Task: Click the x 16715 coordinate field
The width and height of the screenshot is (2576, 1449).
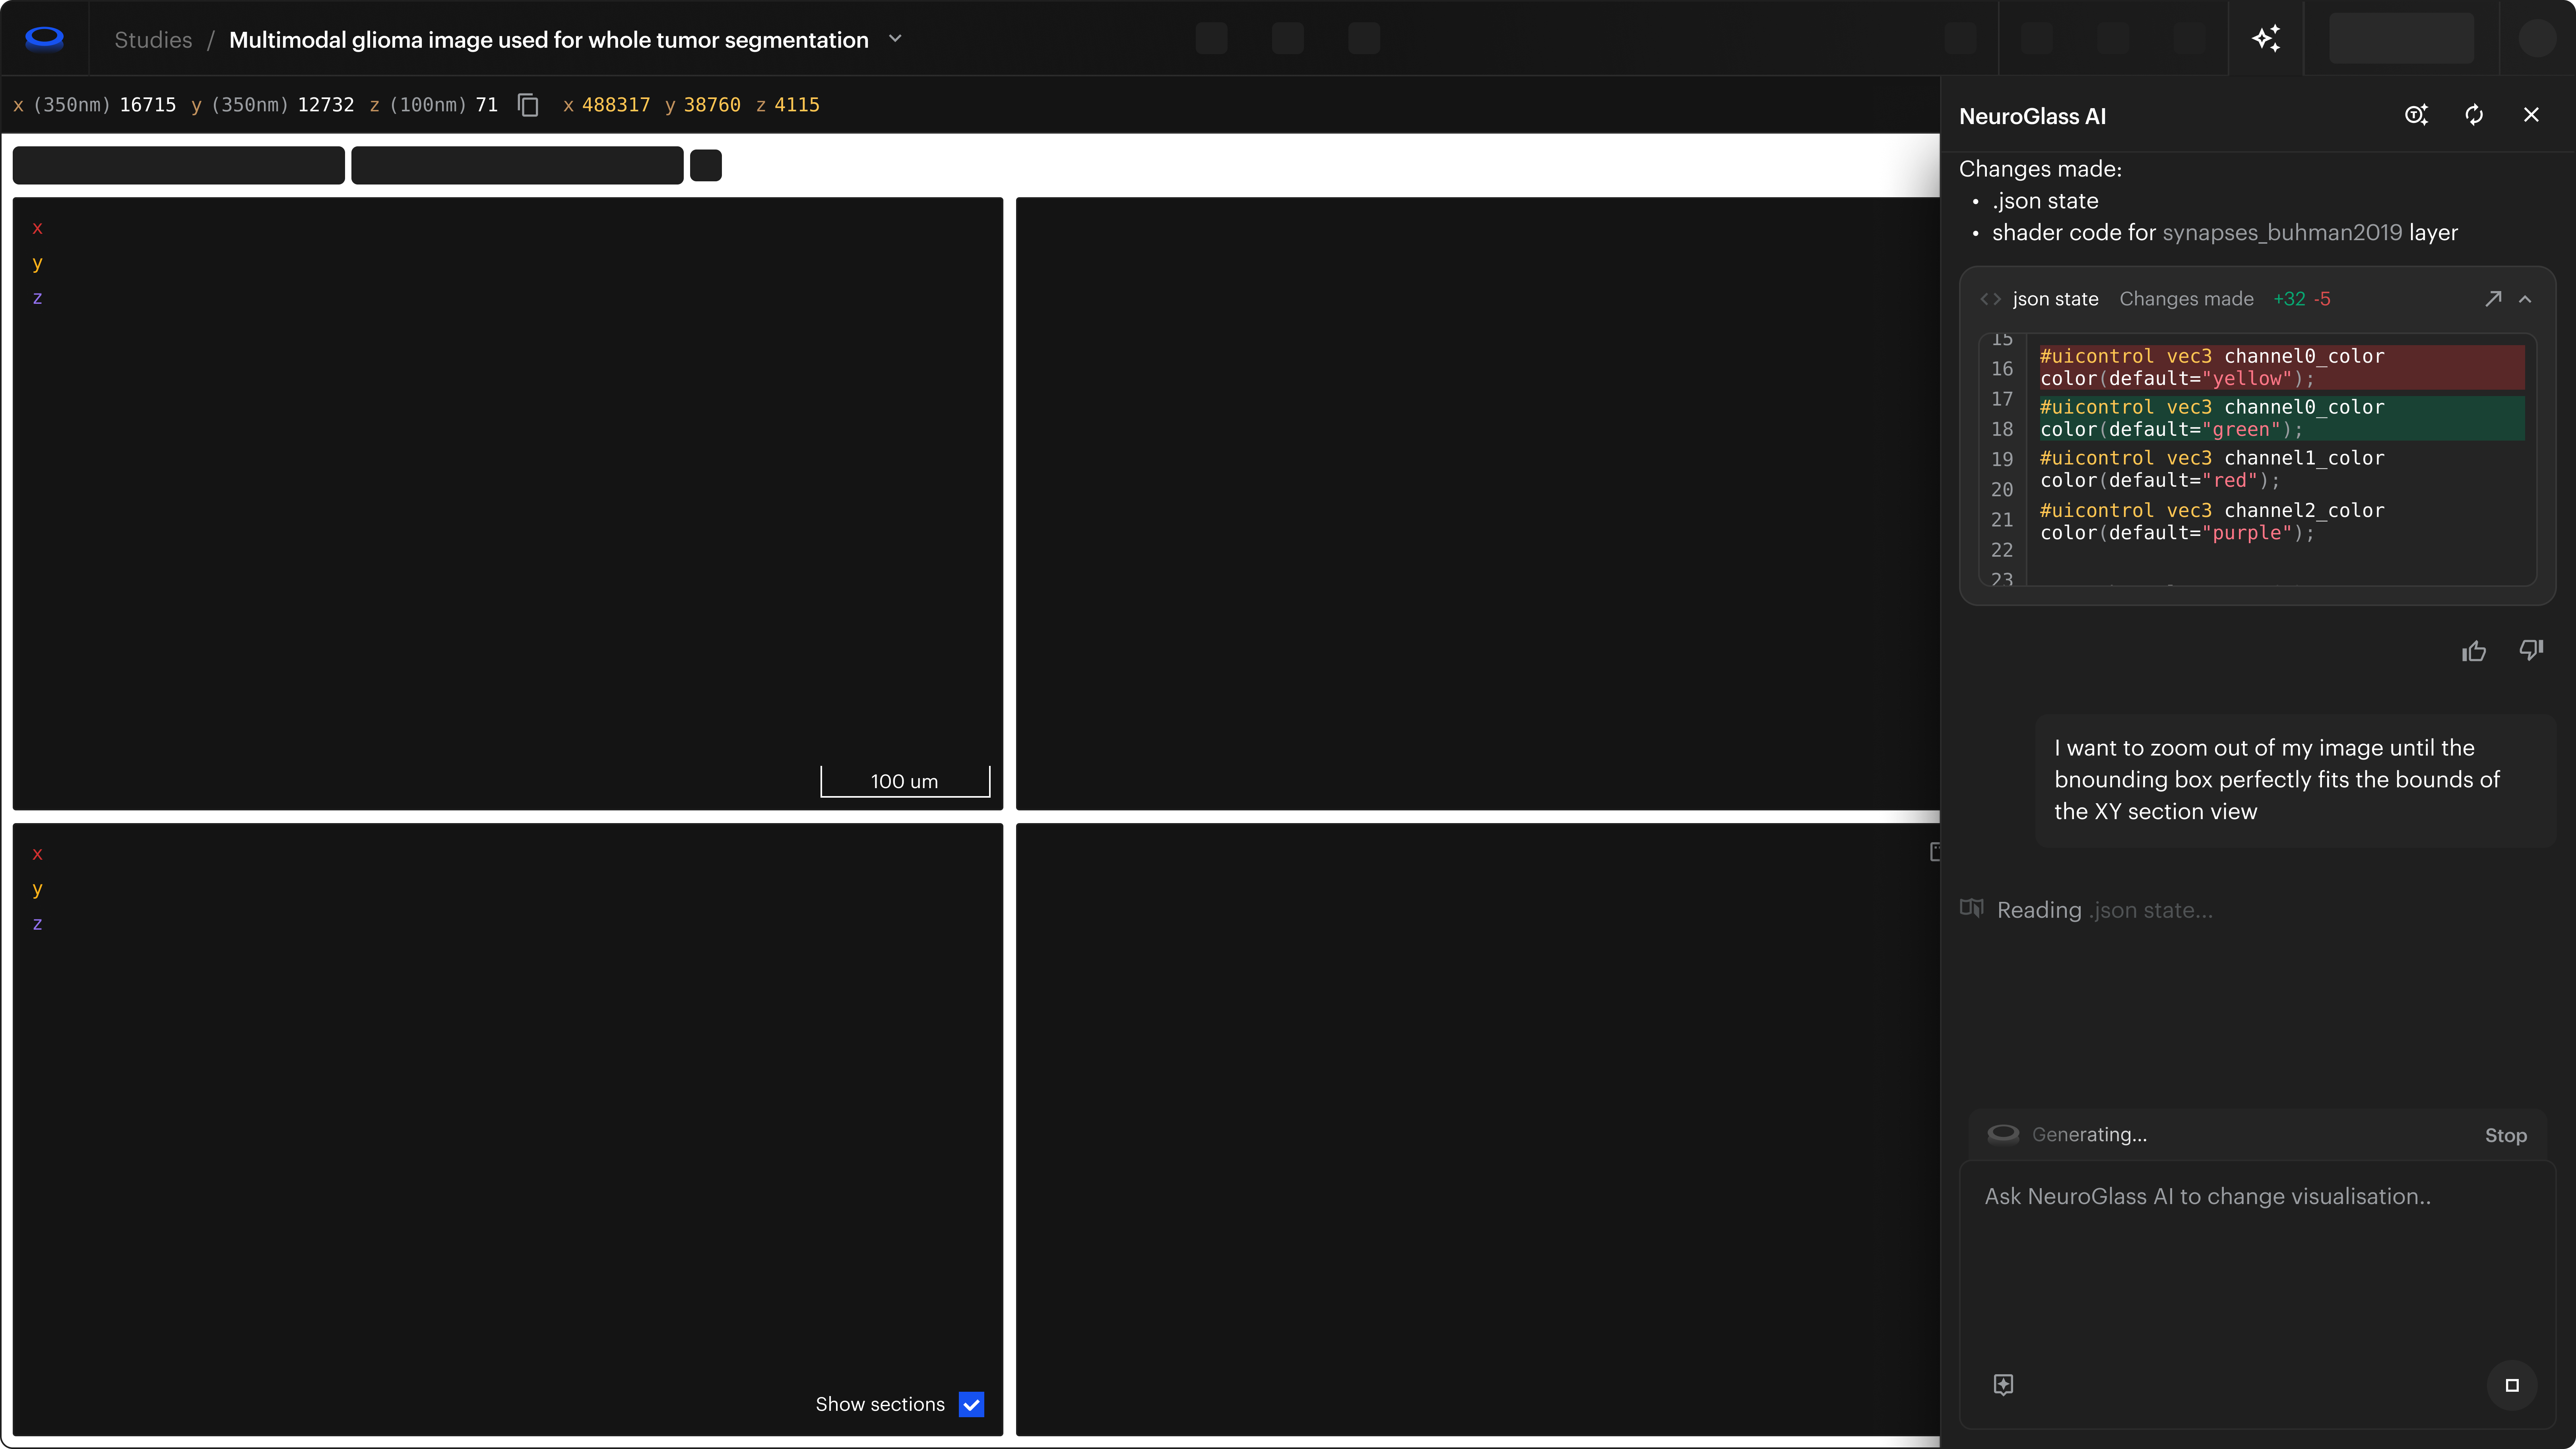Action: pyautogui.click(x=147, y=105)
